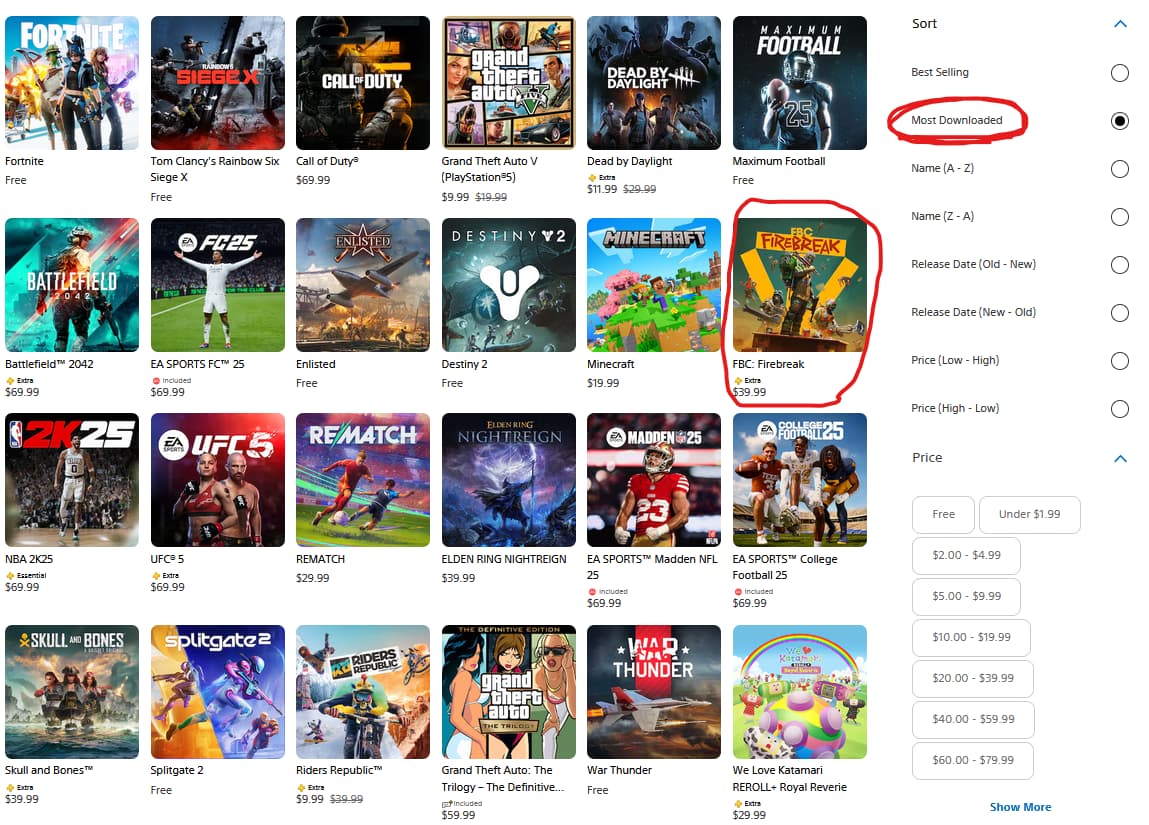
Task: Filter by $5.00 - $9.99
Action: [x=967, y=596]
